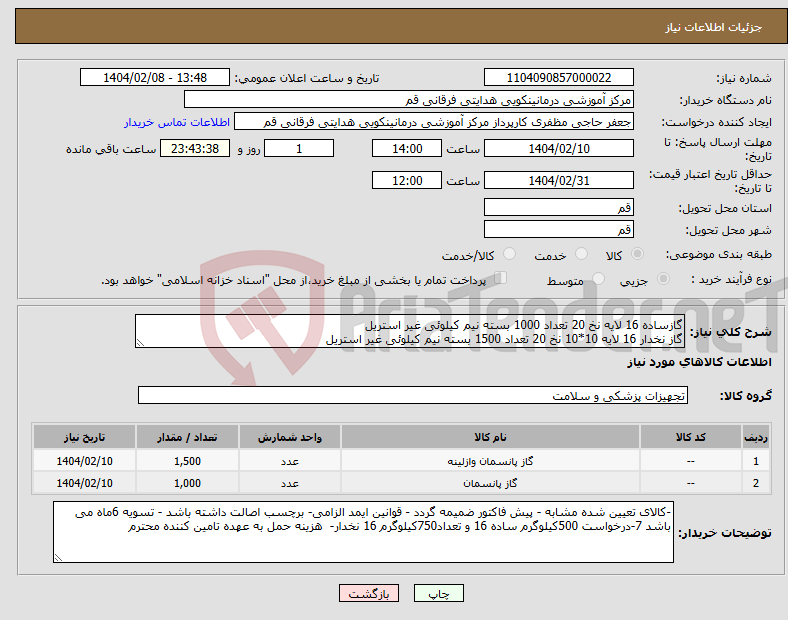Click resize handle of the description textarea
788x620 pixels.
click(140, 343)
